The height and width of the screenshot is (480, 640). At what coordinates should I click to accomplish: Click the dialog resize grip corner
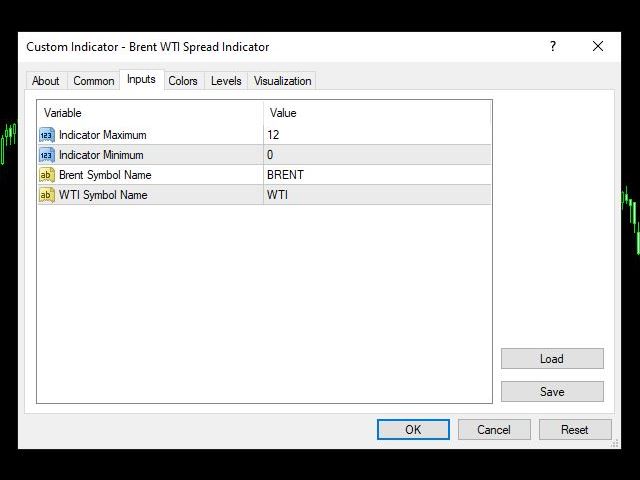615,444
